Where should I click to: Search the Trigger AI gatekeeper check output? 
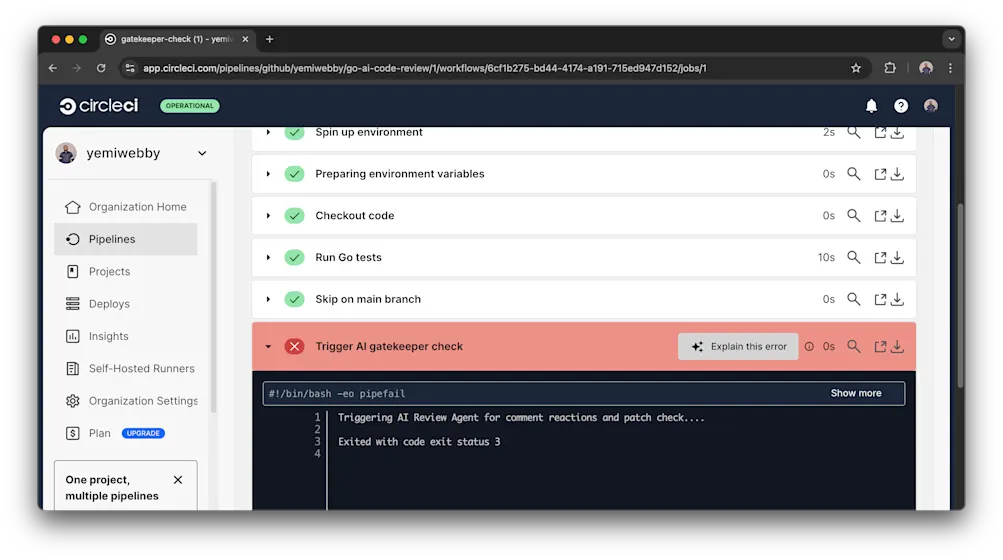853,346
